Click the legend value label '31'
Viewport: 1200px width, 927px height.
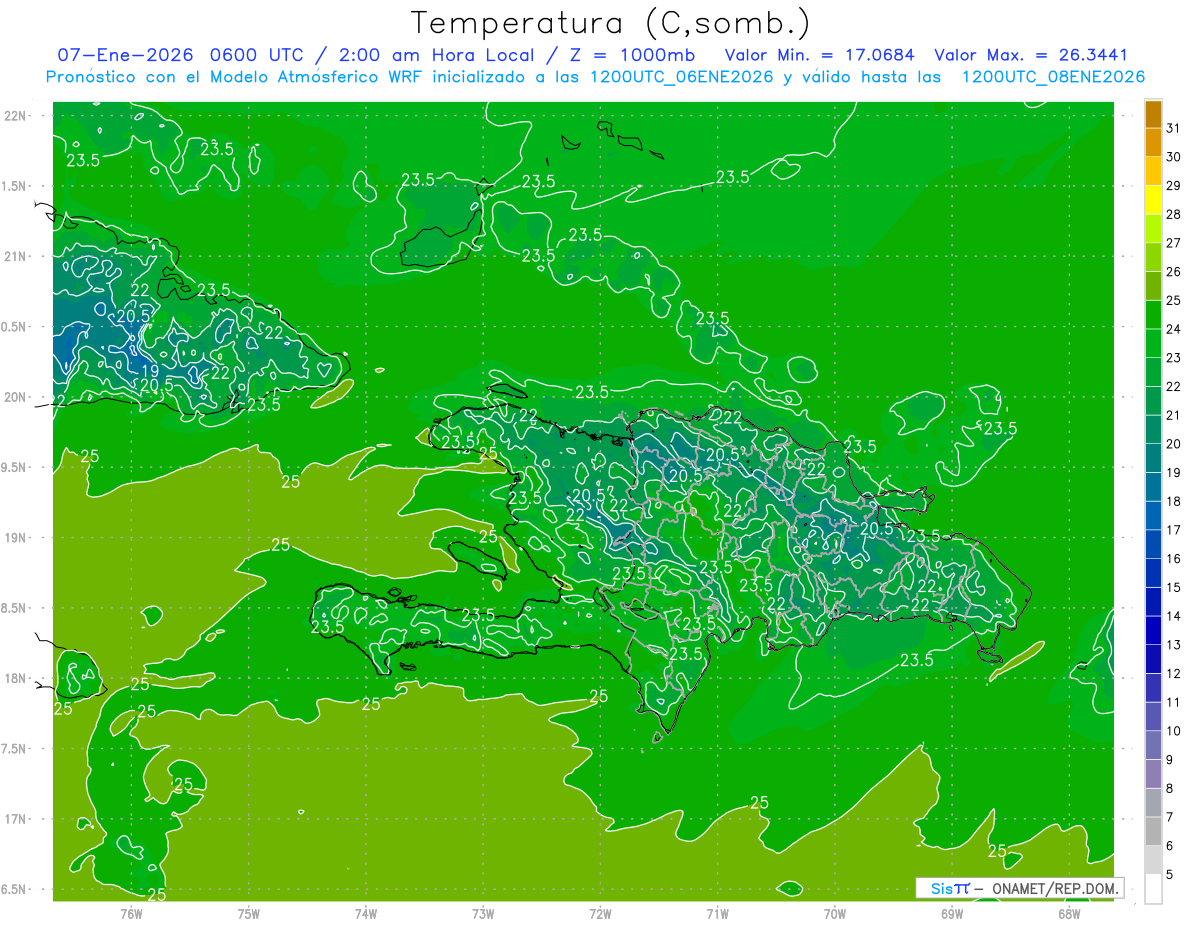[x=1174, y=128]
